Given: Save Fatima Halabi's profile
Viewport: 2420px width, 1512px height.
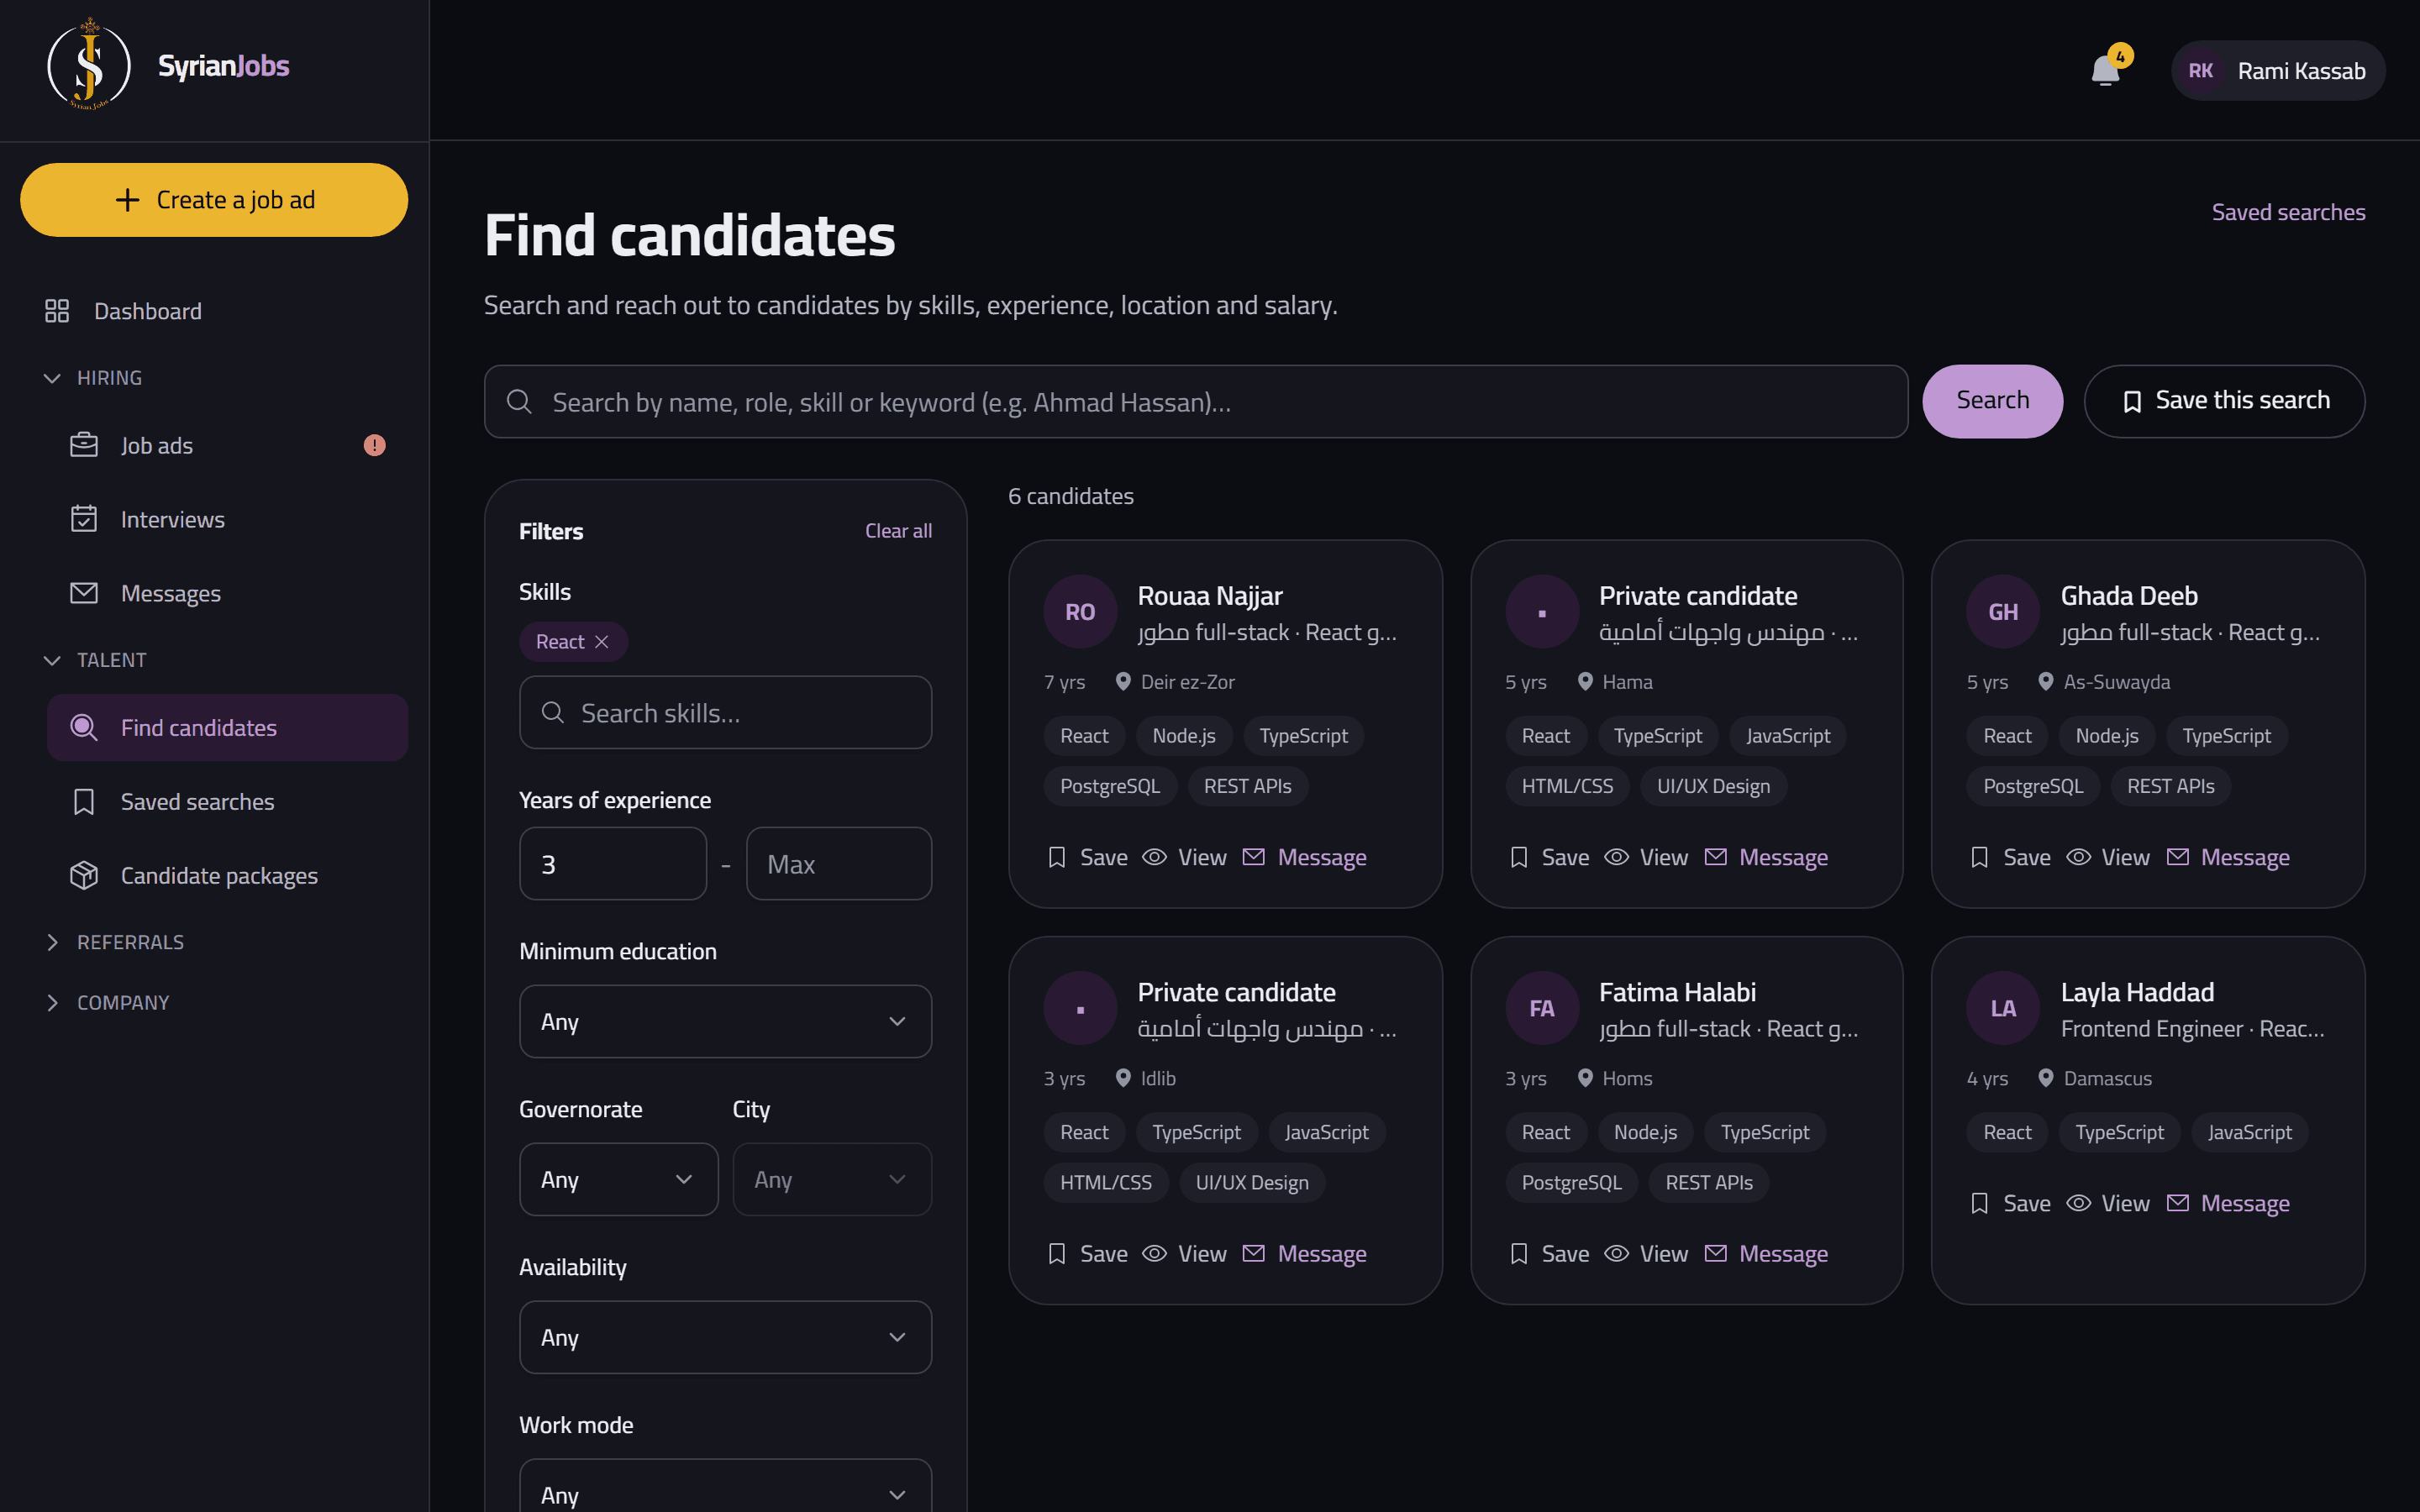Looking at the screenshot, I should (x=1549, y=1253).
